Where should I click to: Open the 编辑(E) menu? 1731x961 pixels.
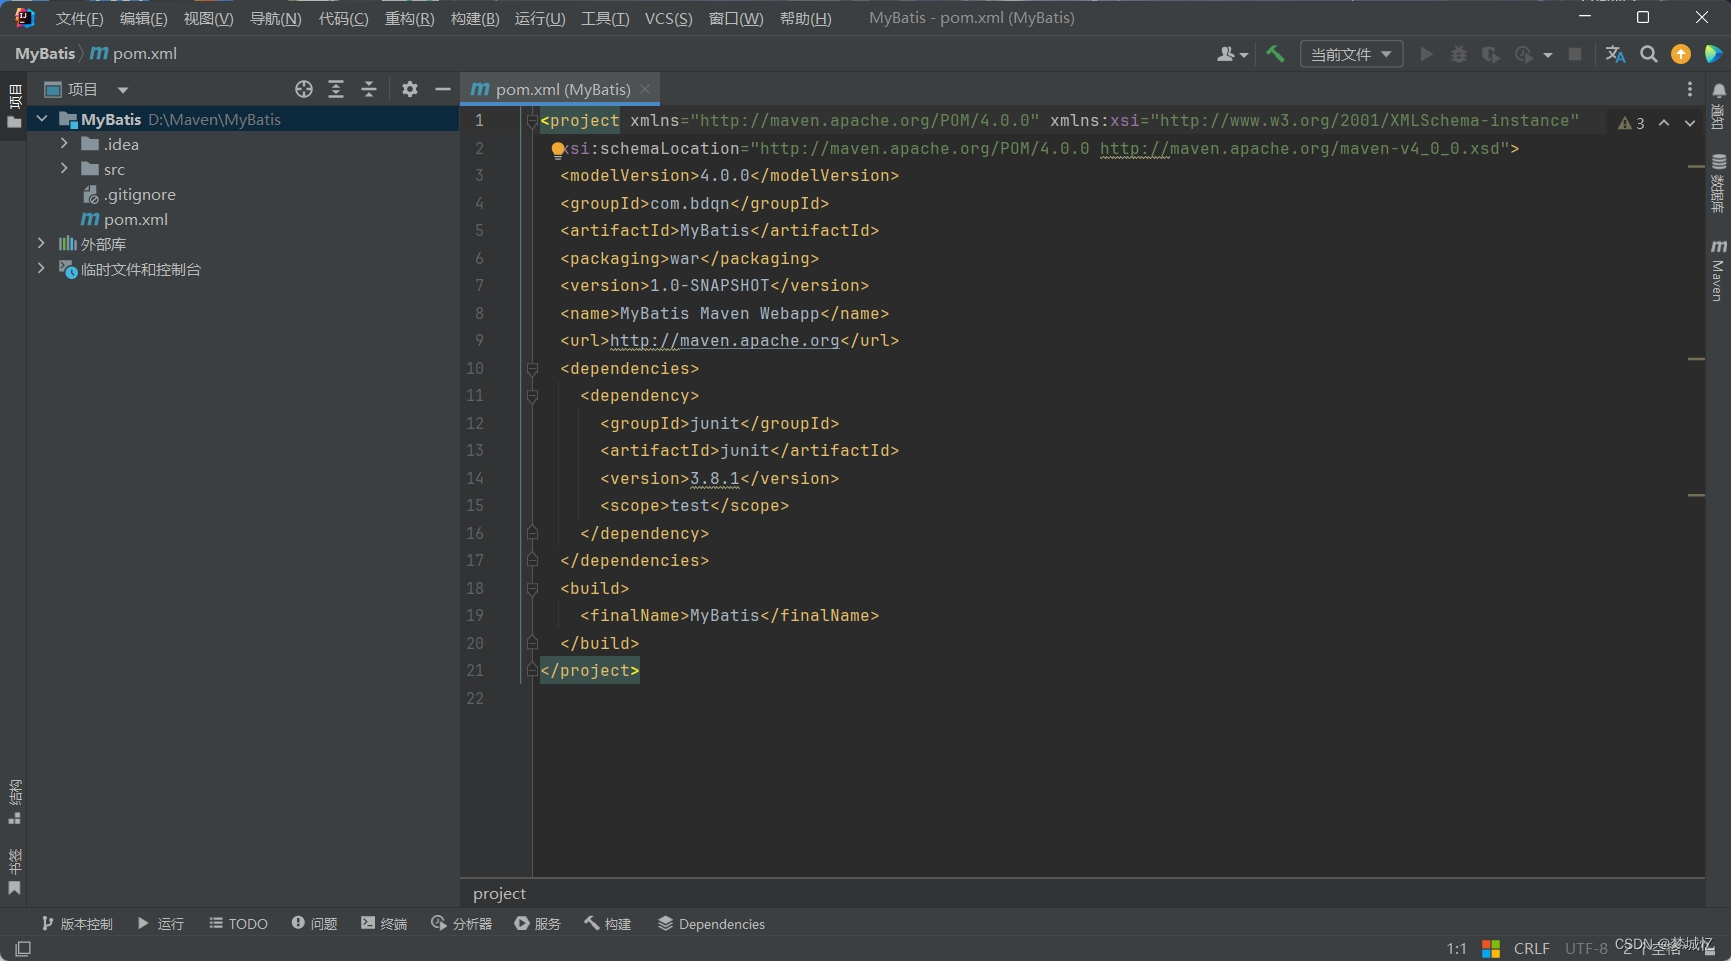pyautogui.click(x=143, y=18)
